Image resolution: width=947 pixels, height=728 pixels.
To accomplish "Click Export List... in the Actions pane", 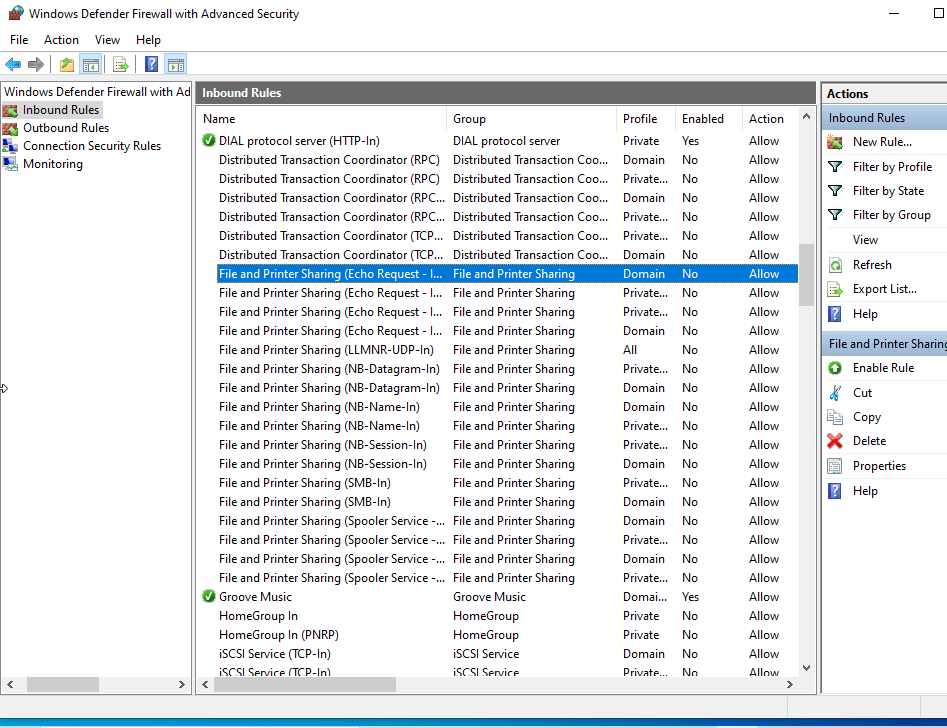I will (884, 289).
